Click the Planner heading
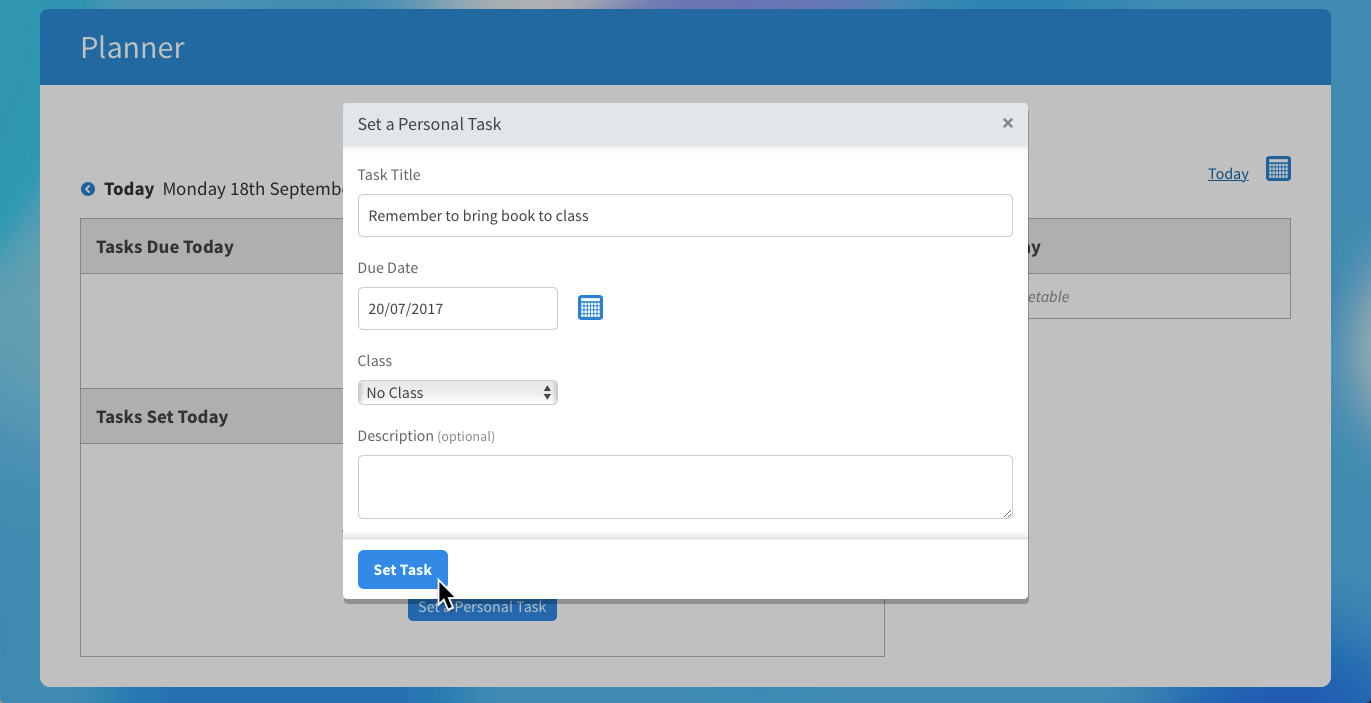This screenshot has width=1371, height=703. click(x=132, y=47)
